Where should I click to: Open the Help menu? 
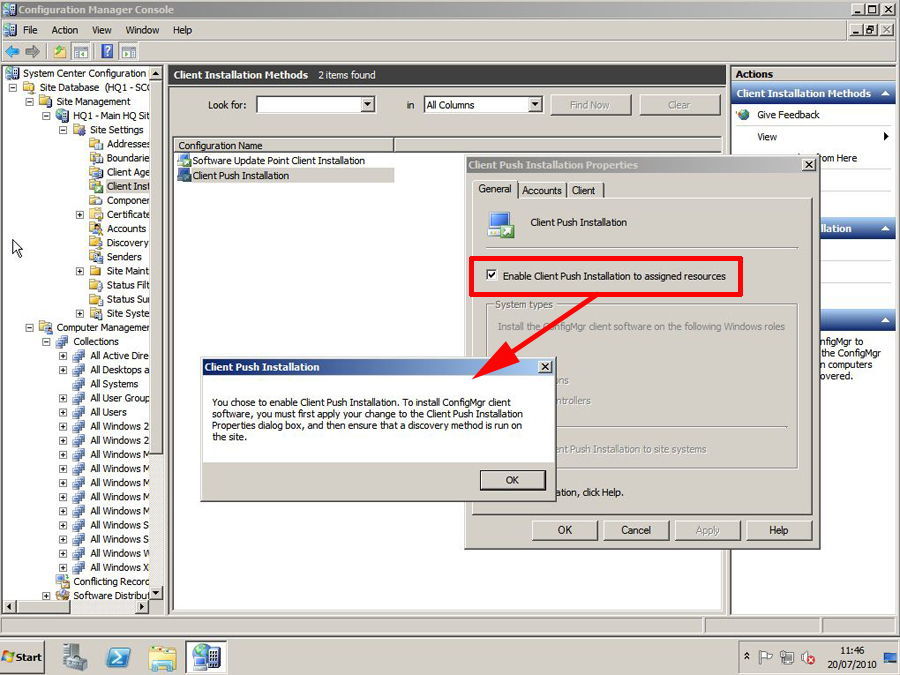[x=183, y=30]
